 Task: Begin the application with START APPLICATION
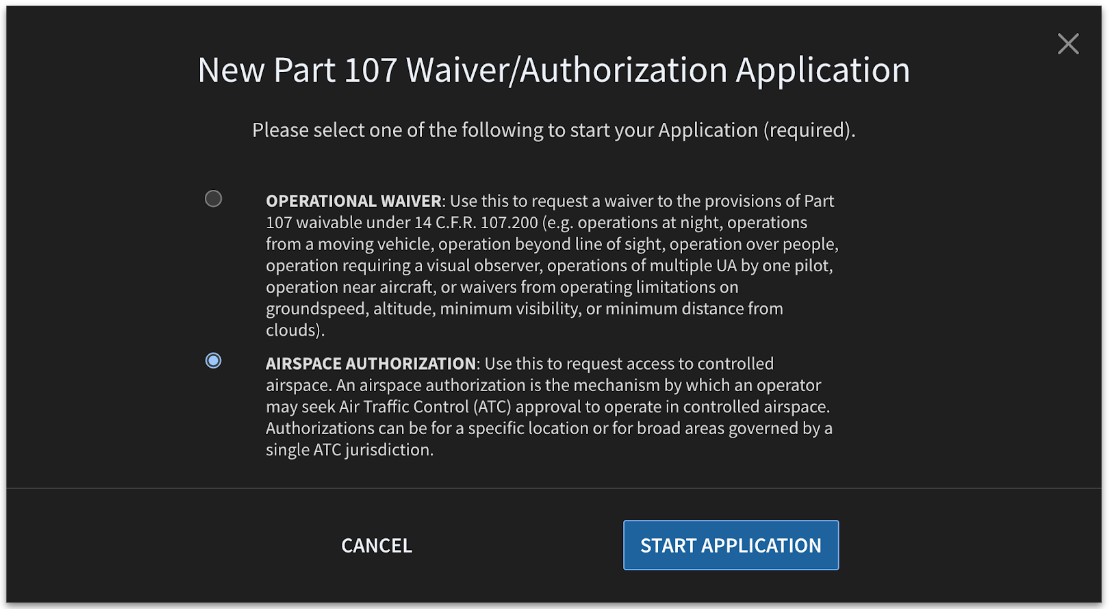coord(731,545)
